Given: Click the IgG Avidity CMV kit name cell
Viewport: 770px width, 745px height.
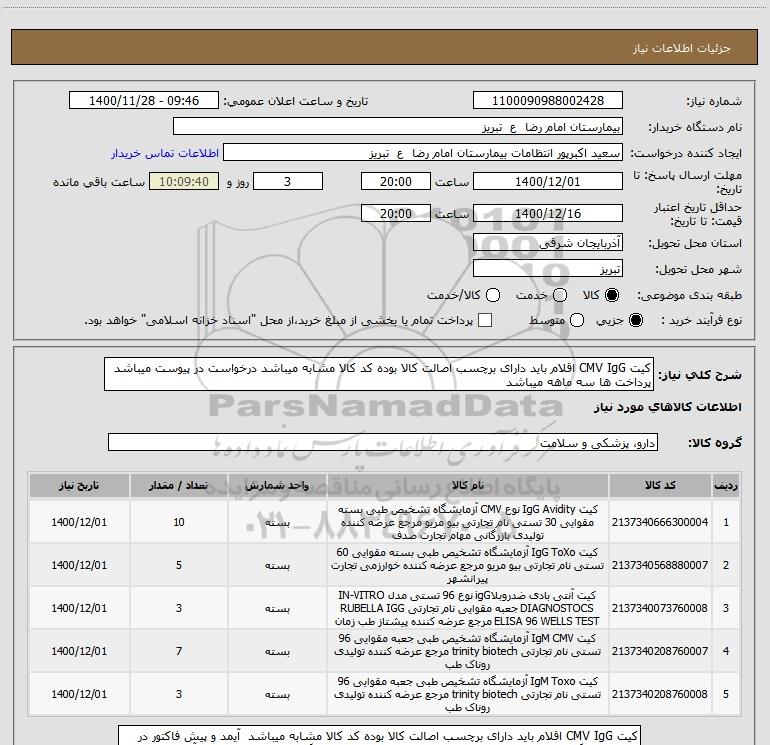Looking at the screenshot, I should click(x=468, y=522).
